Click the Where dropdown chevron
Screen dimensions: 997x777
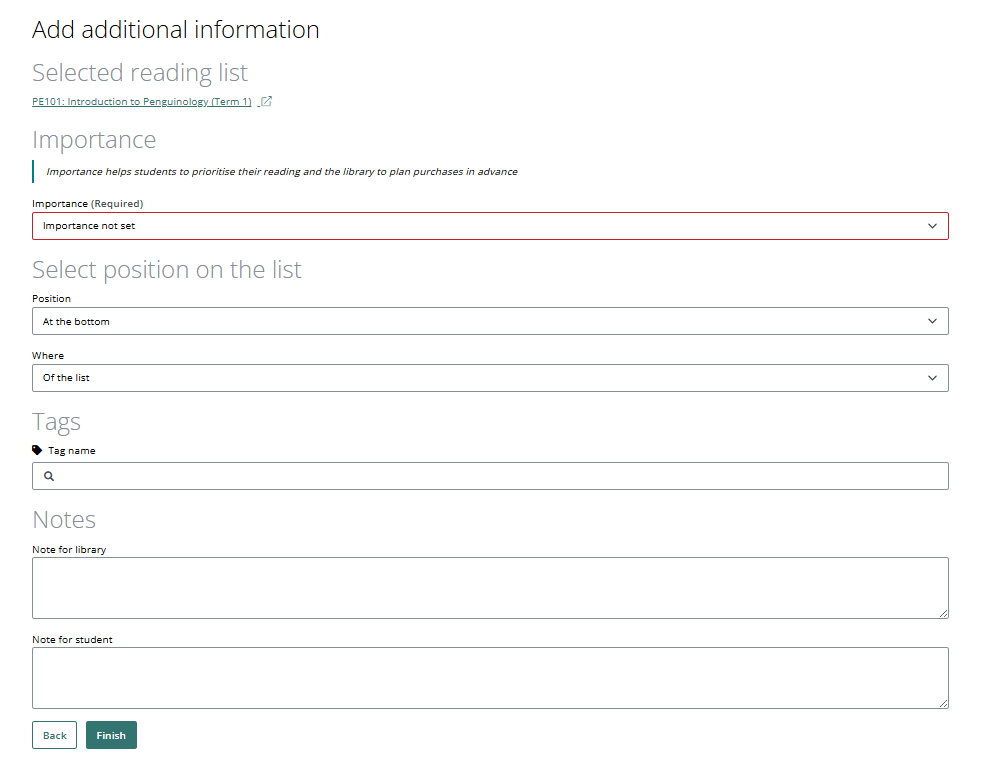tap(934, 377)
